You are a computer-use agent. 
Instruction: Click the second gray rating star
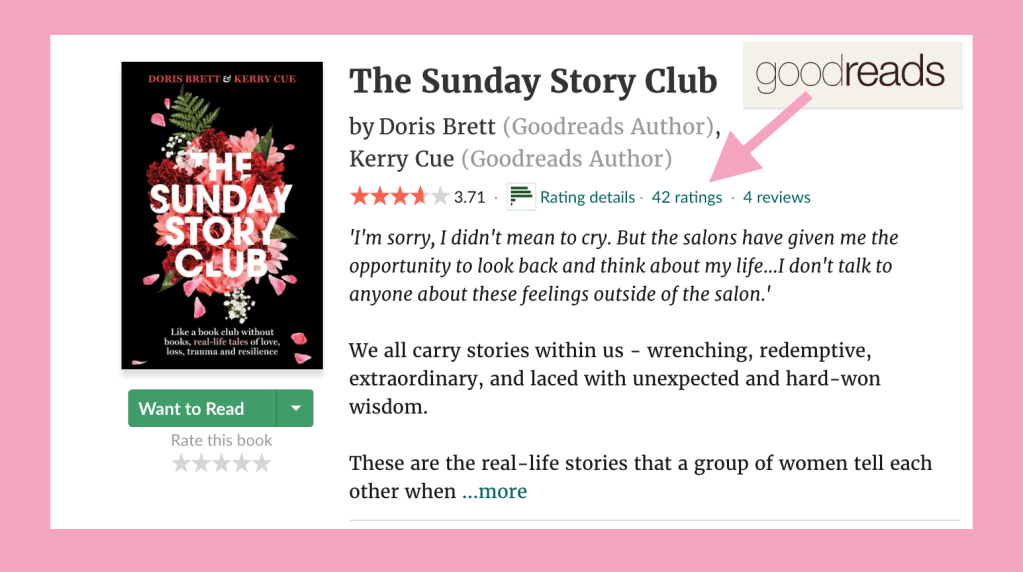point(201,463)
